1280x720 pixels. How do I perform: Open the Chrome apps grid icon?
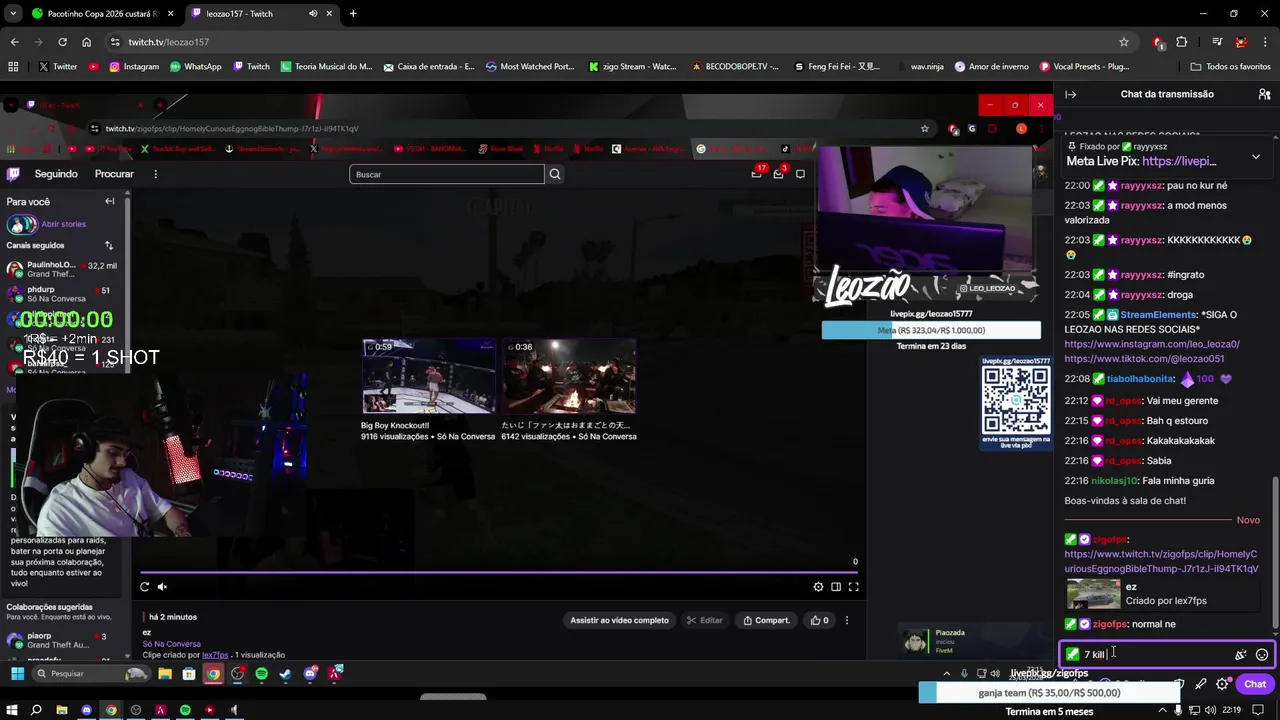click(13, 67)
